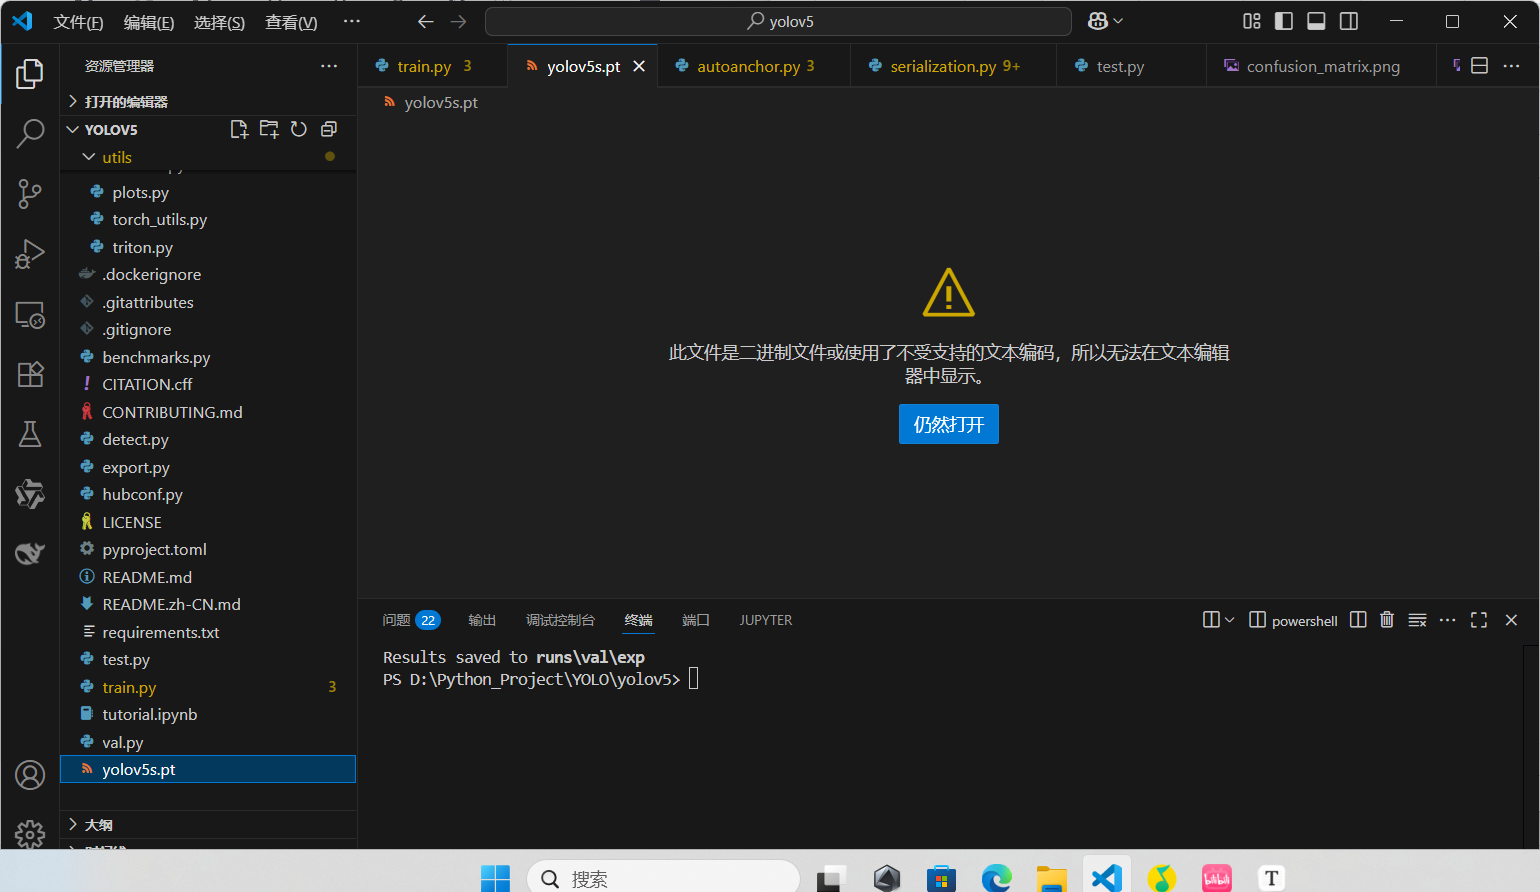Split the editor to the right
The image size is (1540, 892).
coord(1480,66)
